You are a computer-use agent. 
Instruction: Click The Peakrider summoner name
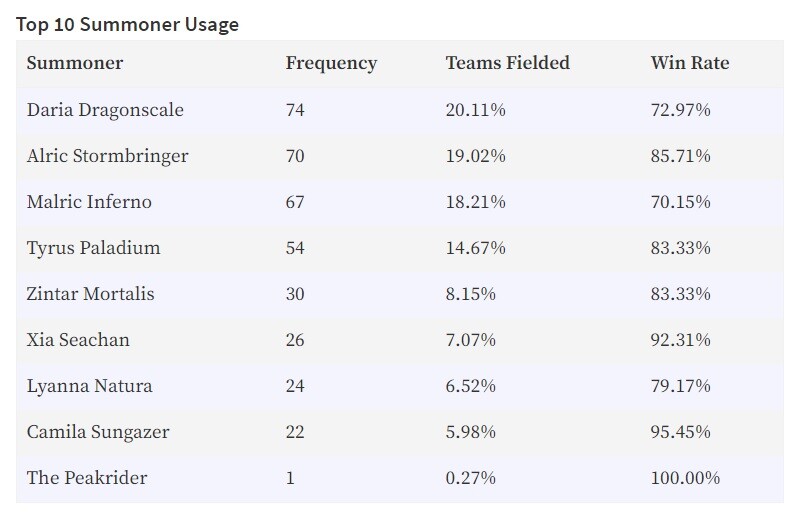click(87, 478)
